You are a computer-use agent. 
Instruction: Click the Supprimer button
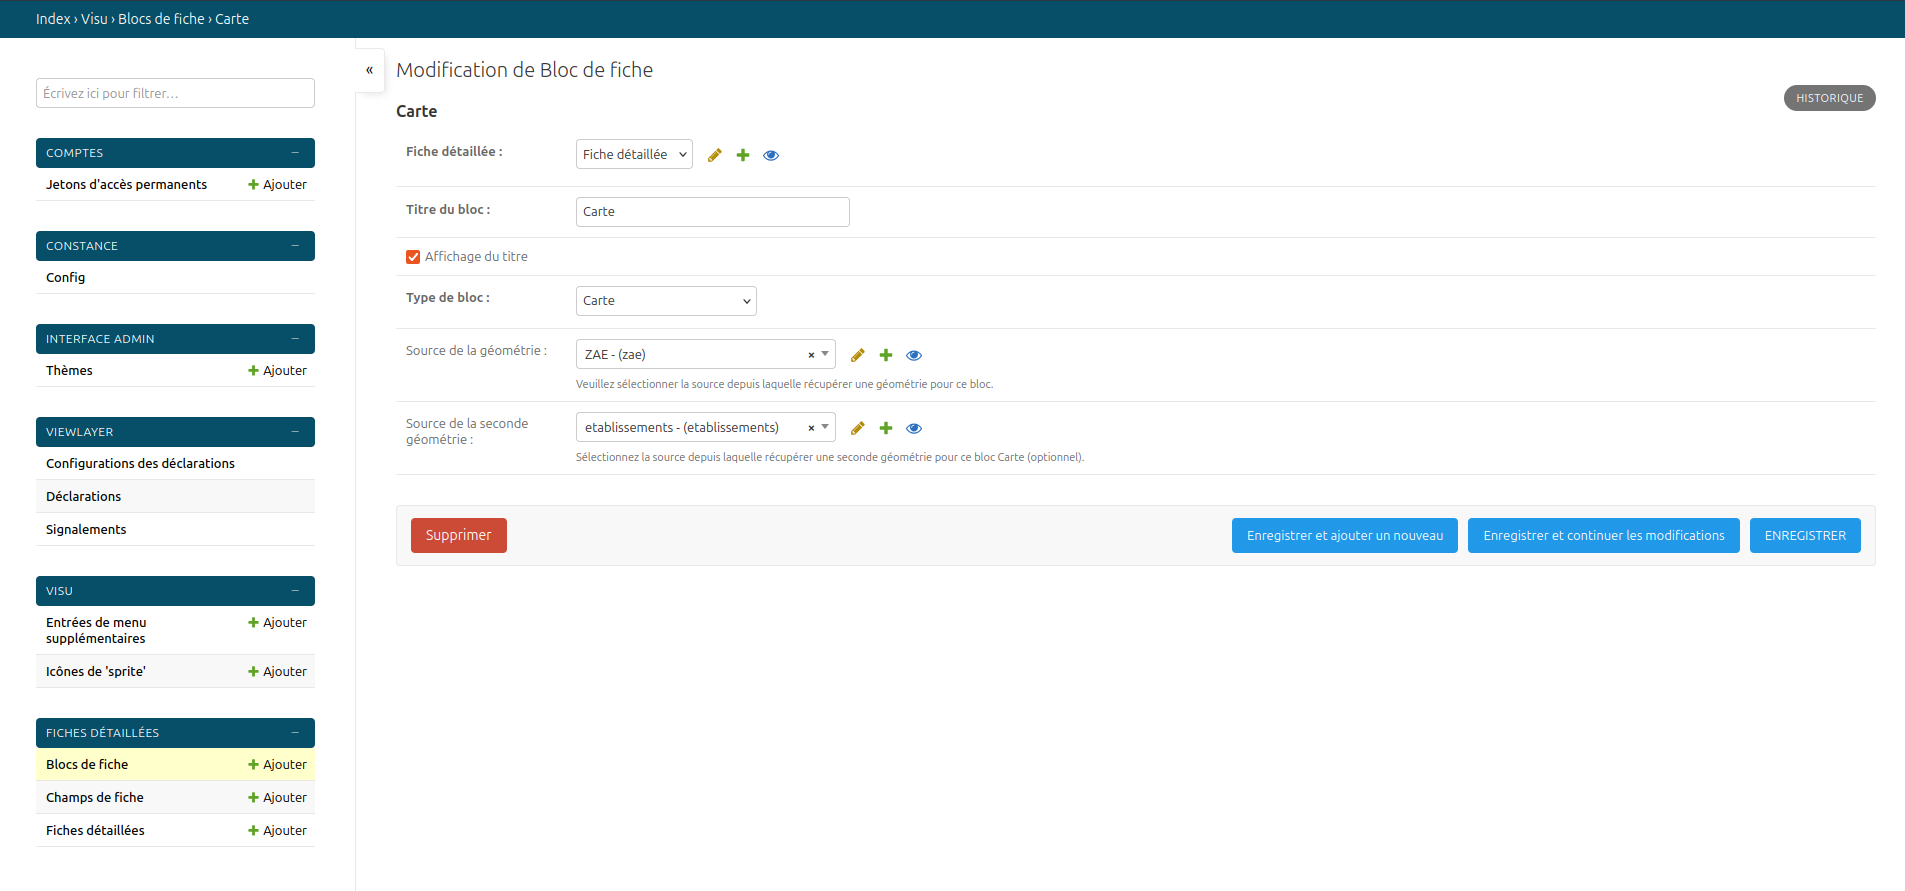[459, 535]
